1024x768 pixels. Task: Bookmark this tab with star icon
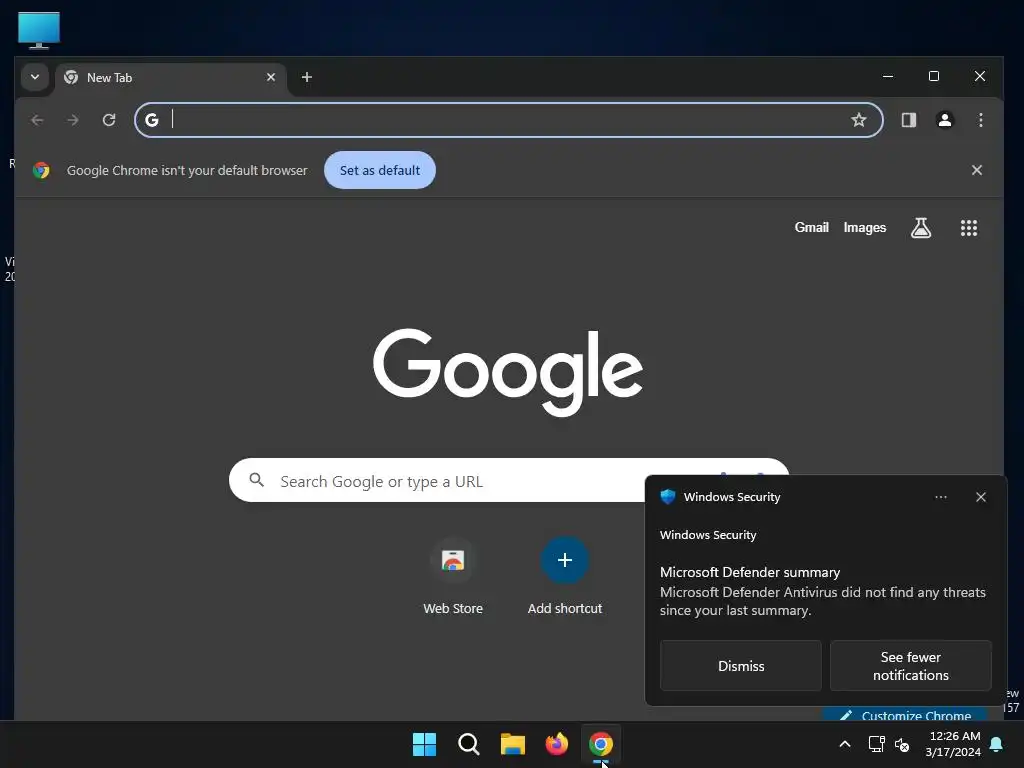(858, 120)
